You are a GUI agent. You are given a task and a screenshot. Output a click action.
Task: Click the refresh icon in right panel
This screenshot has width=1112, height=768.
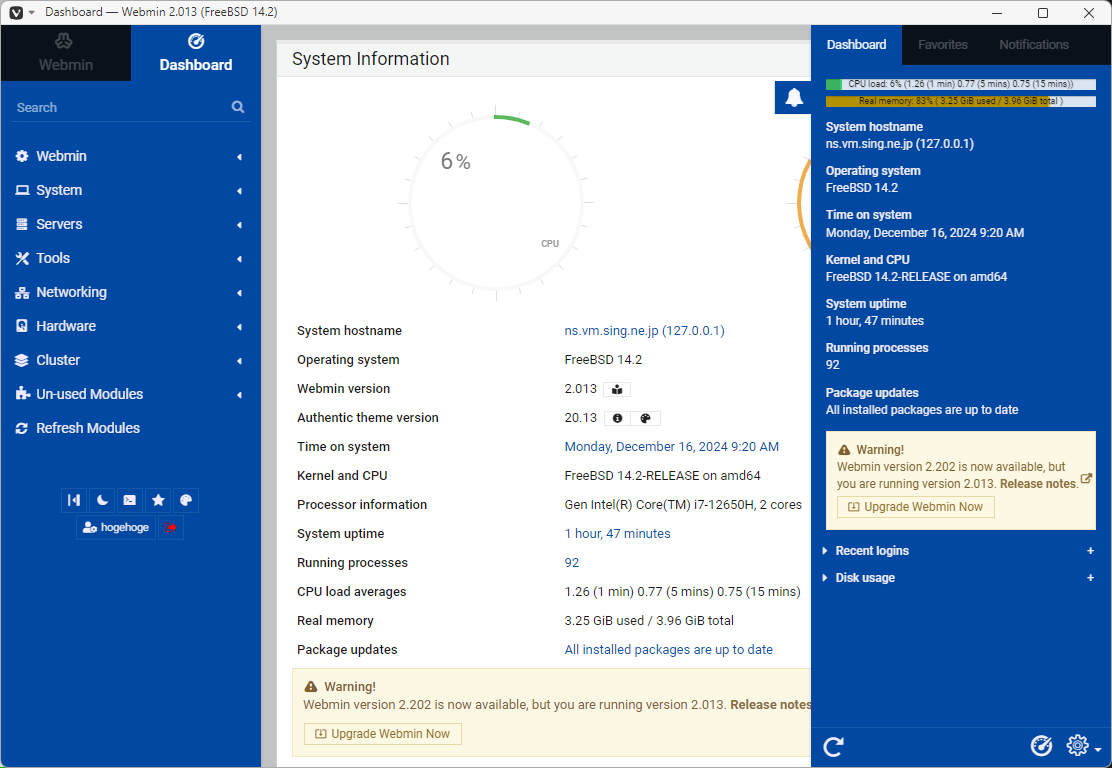(833, 746)
